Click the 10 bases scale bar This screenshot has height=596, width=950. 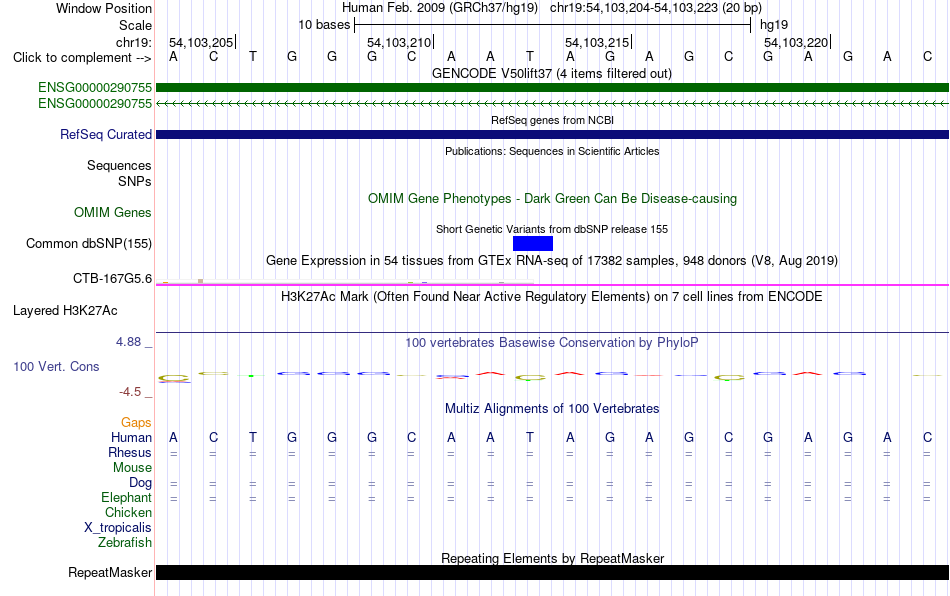click(x=553, y=25)
